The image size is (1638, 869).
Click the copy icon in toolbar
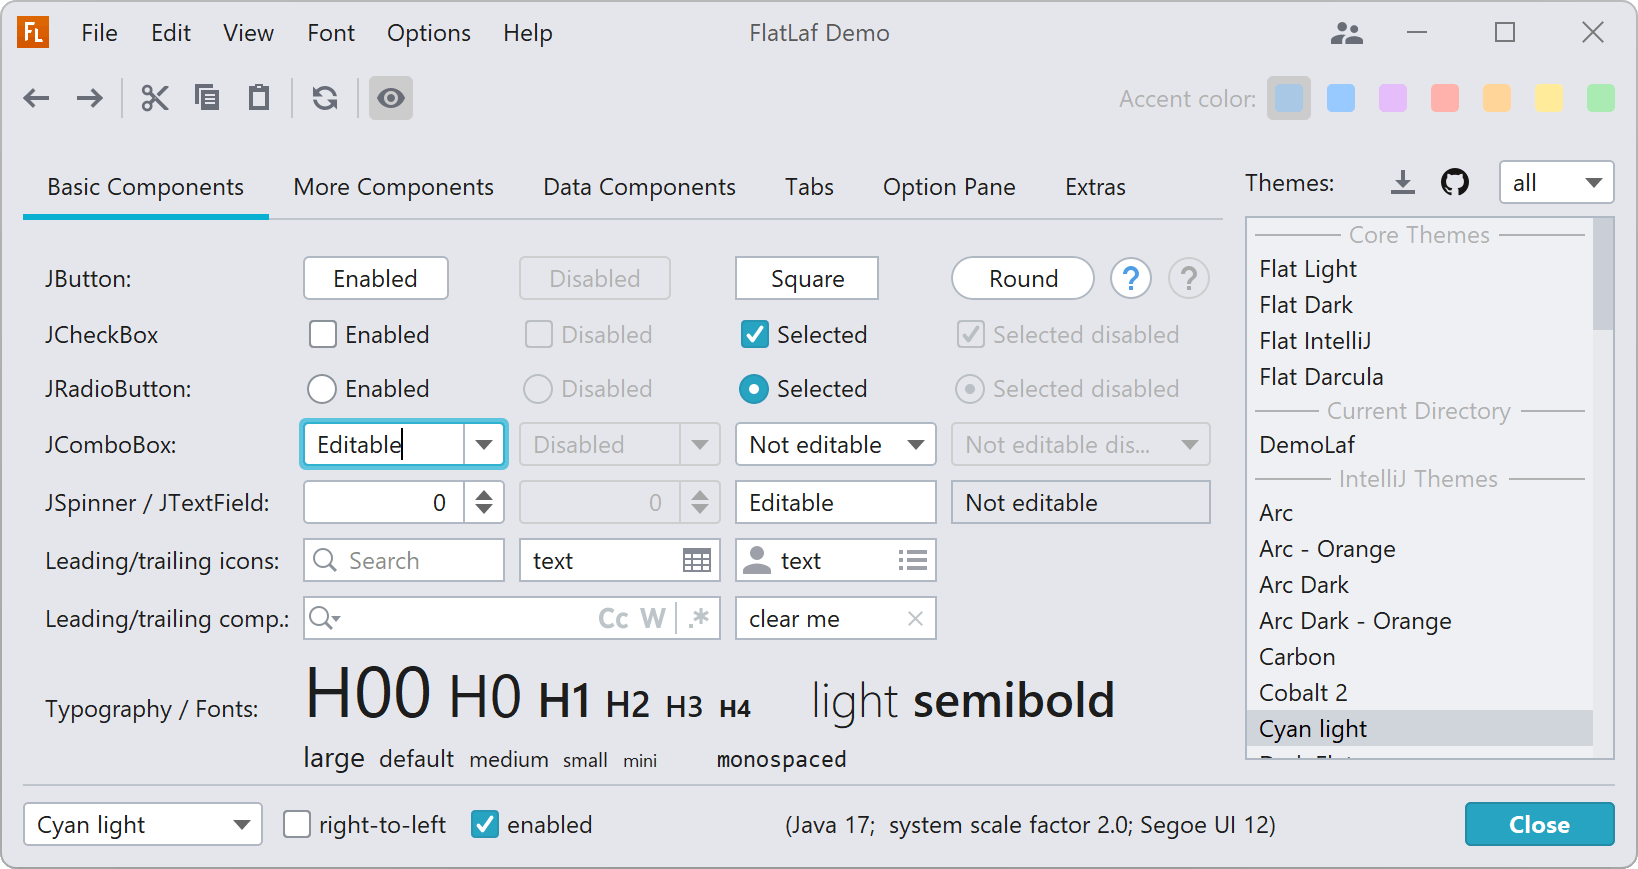click(207, 98)
